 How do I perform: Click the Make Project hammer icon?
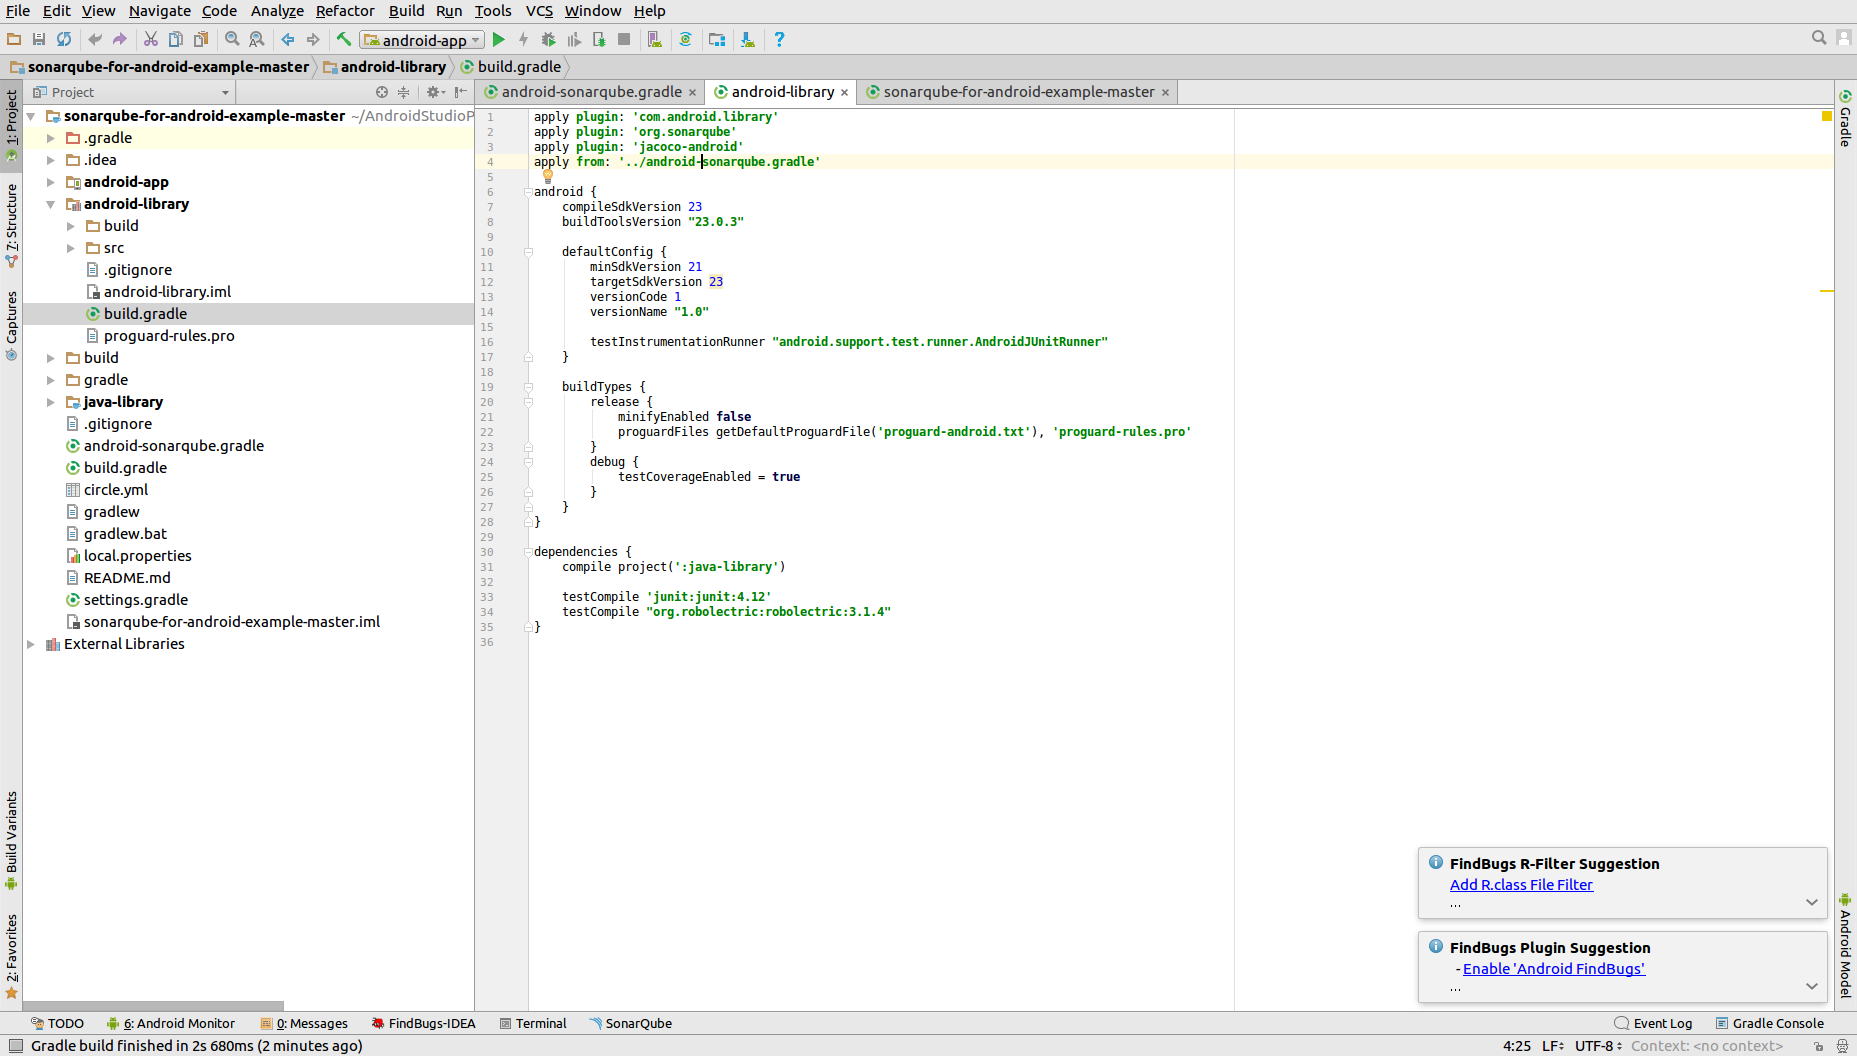344,39
